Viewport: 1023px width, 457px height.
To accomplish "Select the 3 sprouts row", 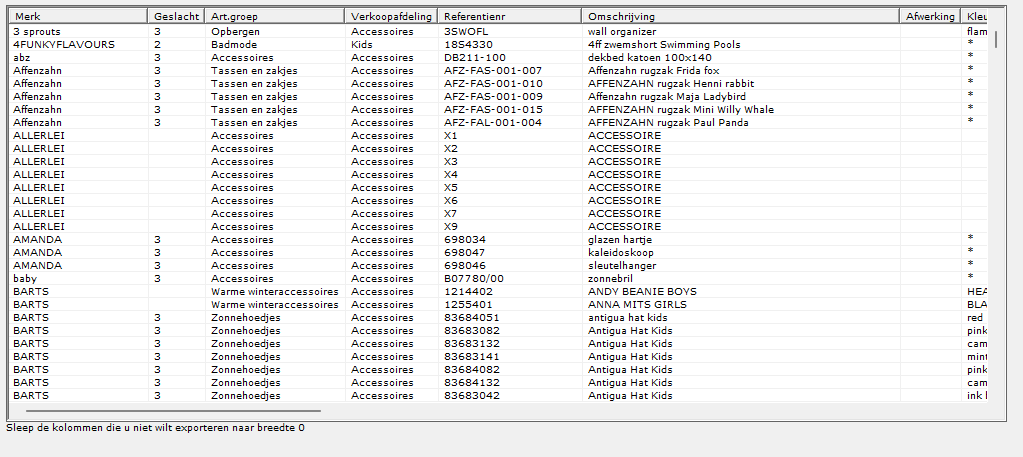I will 498,31.
